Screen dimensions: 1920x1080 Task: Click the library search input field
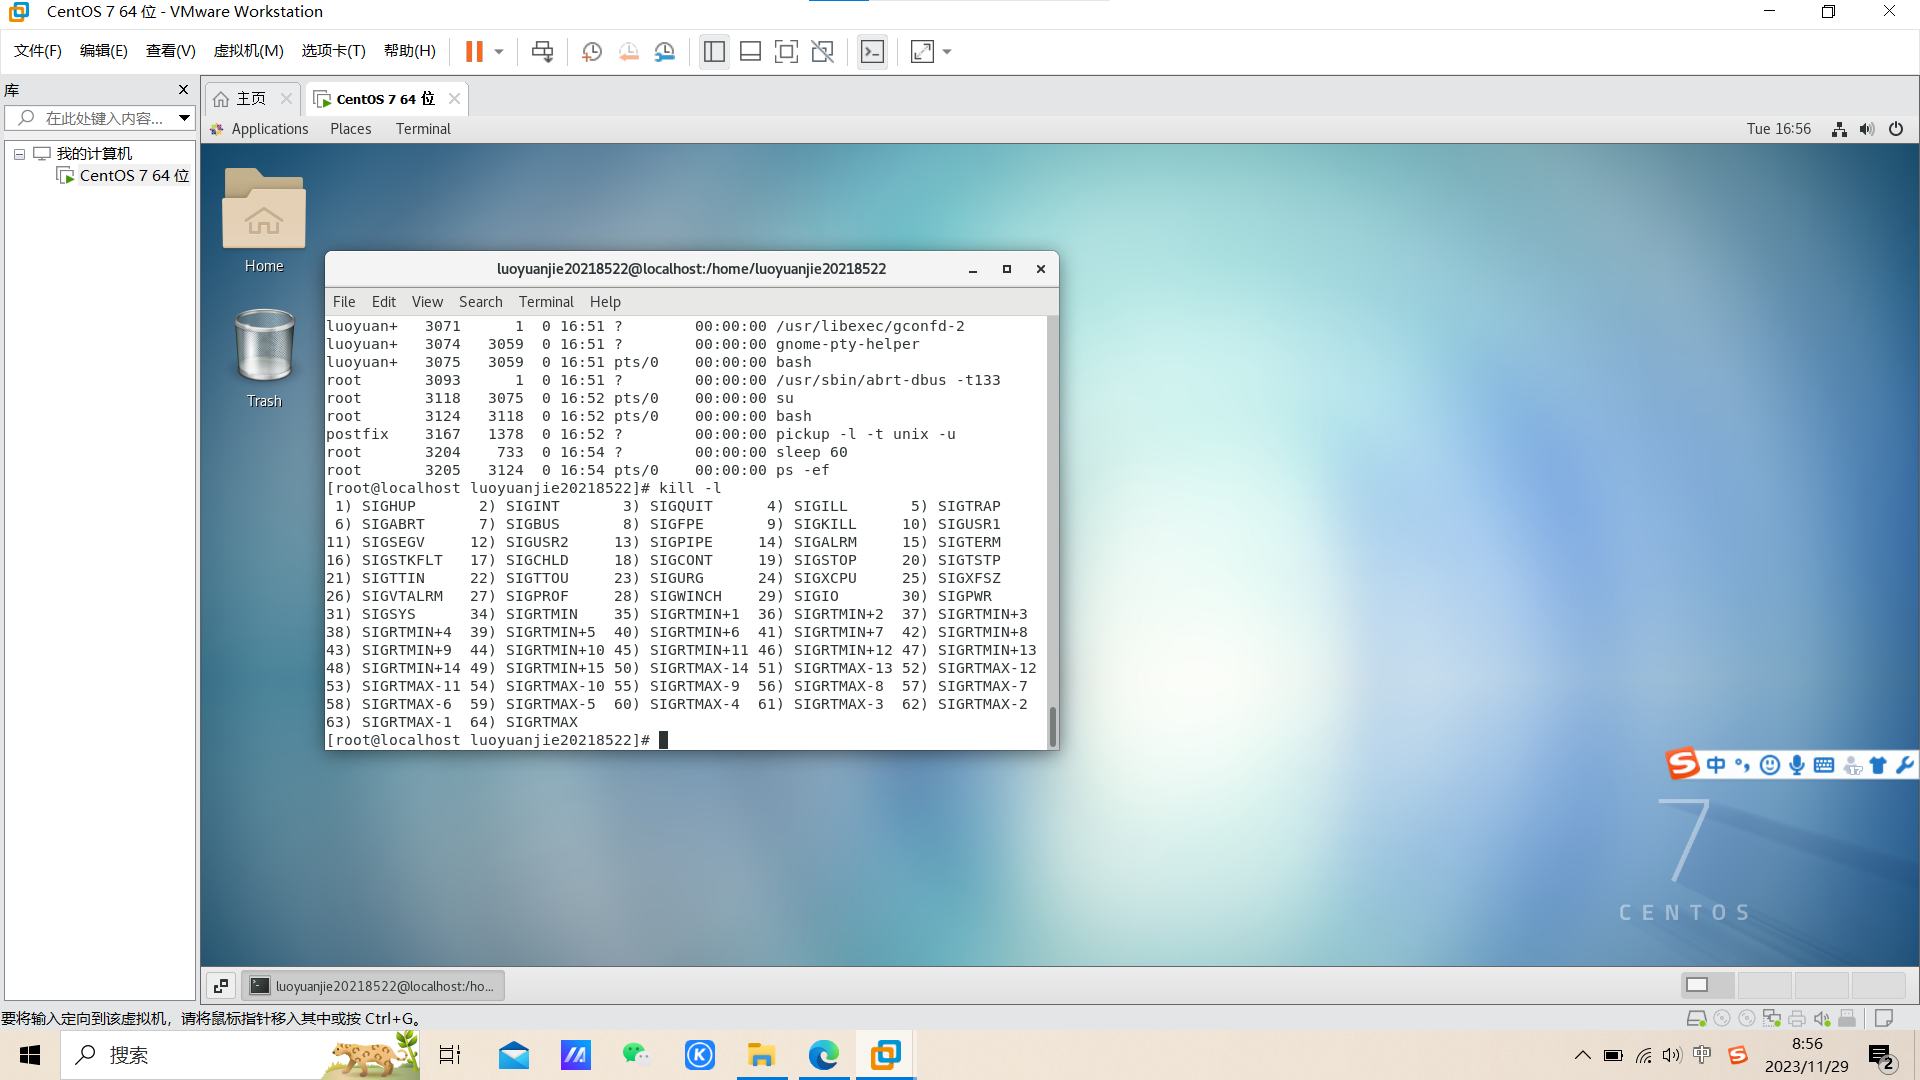coord(92,118)
